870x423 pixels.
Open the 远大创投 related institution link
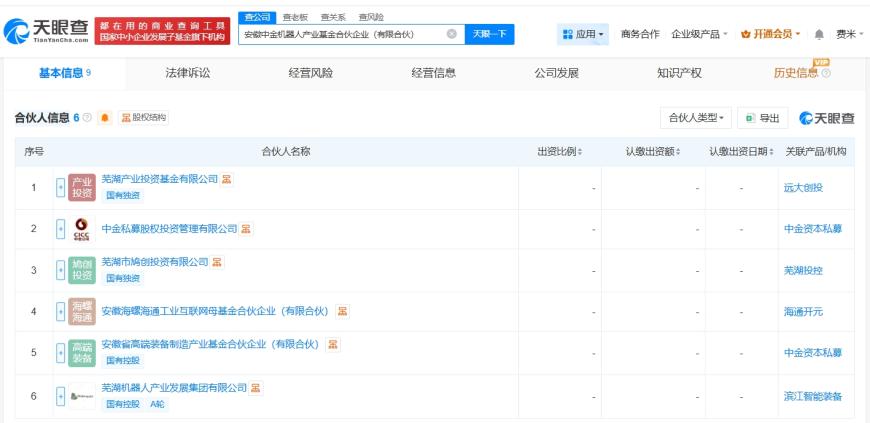(x=803, y=188)
